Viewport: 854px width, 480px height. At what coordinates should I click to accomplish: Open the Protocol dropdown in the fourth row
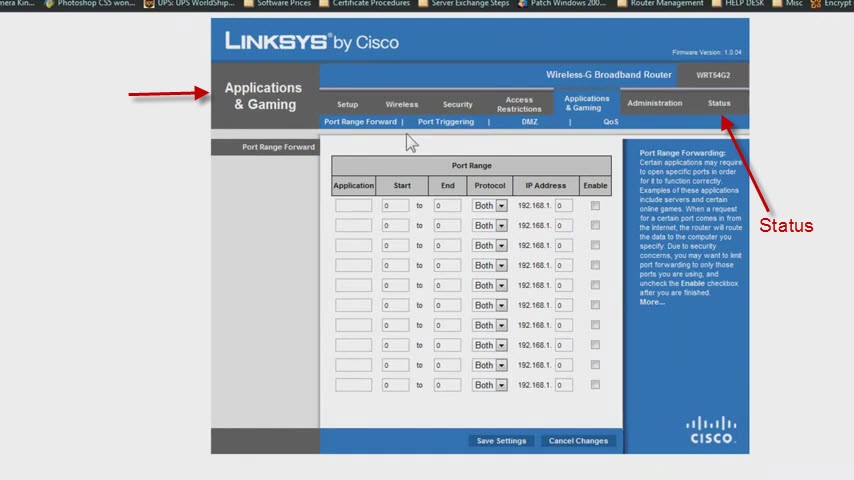click(490, 265)
